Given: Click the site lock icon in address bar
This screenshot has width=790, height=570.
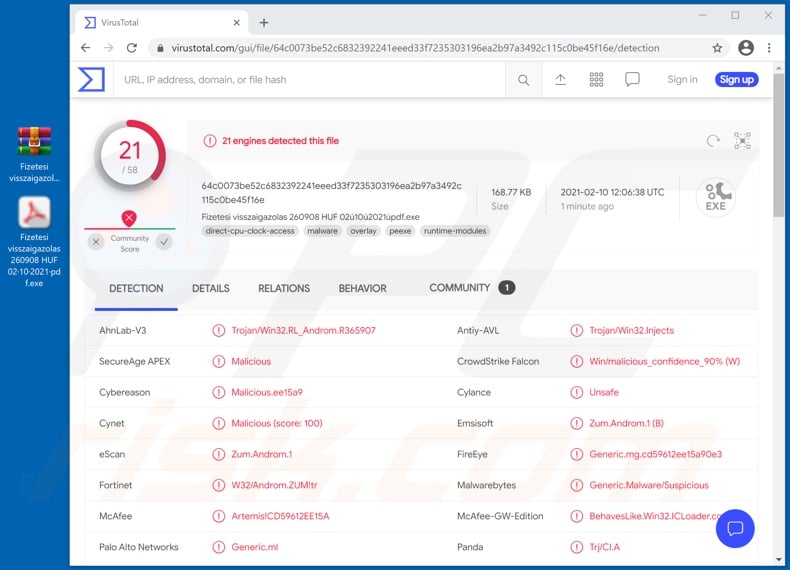Looking at the screenshot, I should point(160,48).
